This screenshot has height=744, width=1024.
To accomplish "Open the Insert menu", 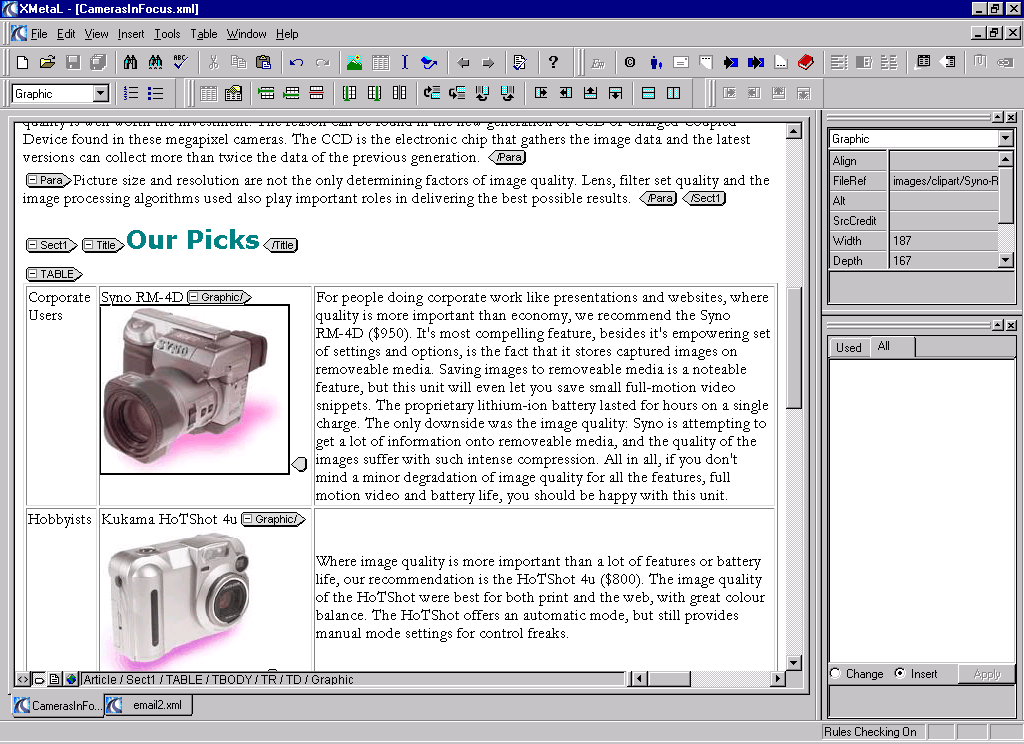I will (x=131, y=34).
